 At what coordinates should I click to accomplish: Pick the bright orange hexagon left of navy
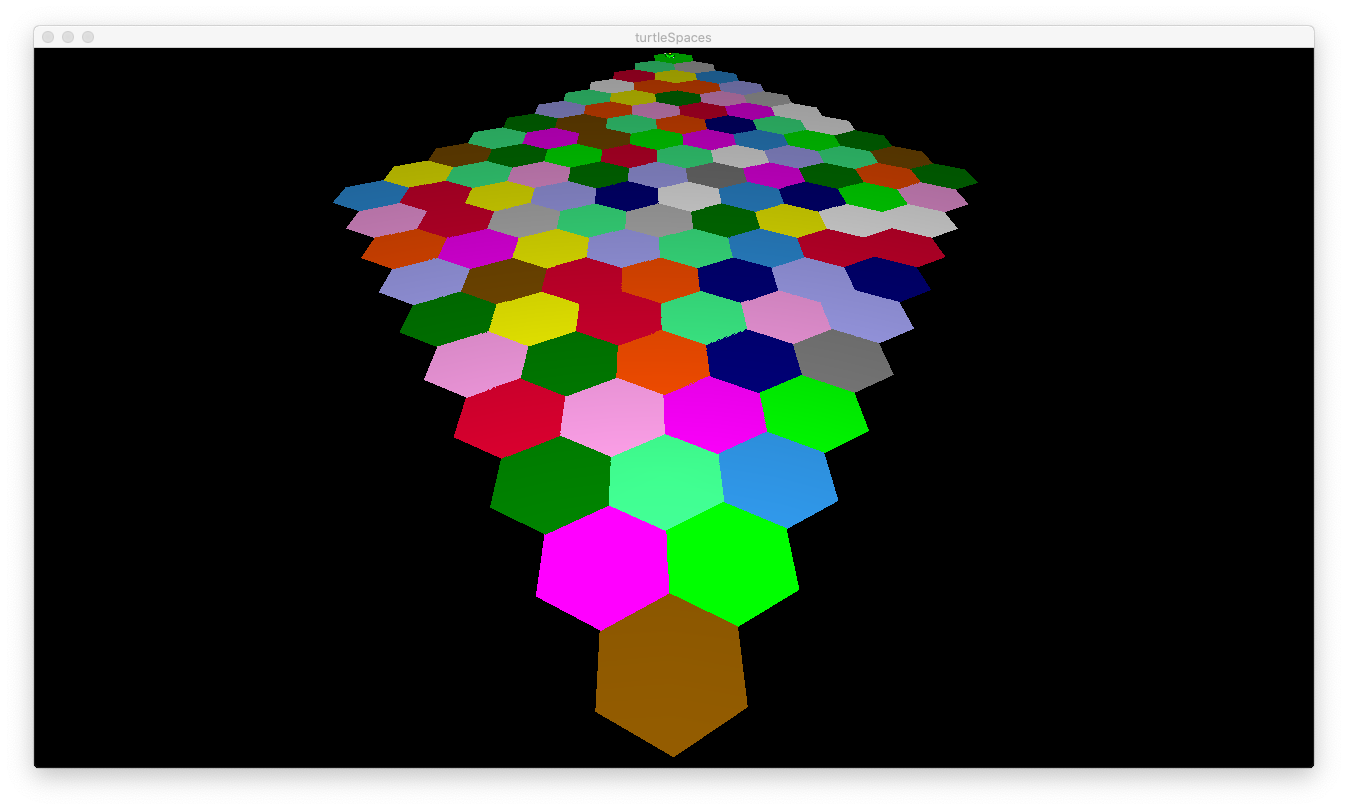[663, 362]
